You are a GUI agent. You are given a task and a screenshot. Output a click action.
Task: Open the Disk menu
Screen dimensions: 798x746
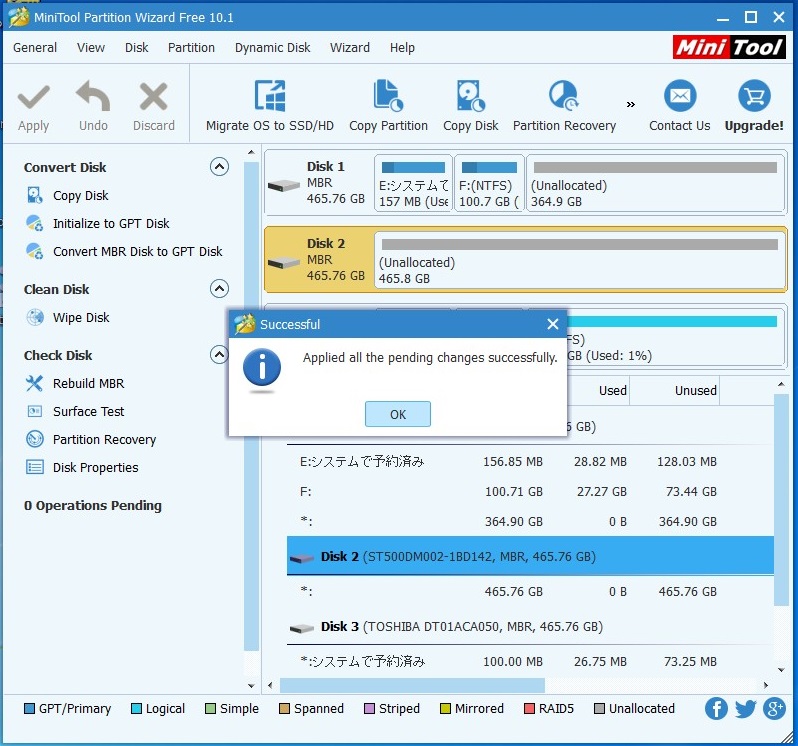point(137,47)
